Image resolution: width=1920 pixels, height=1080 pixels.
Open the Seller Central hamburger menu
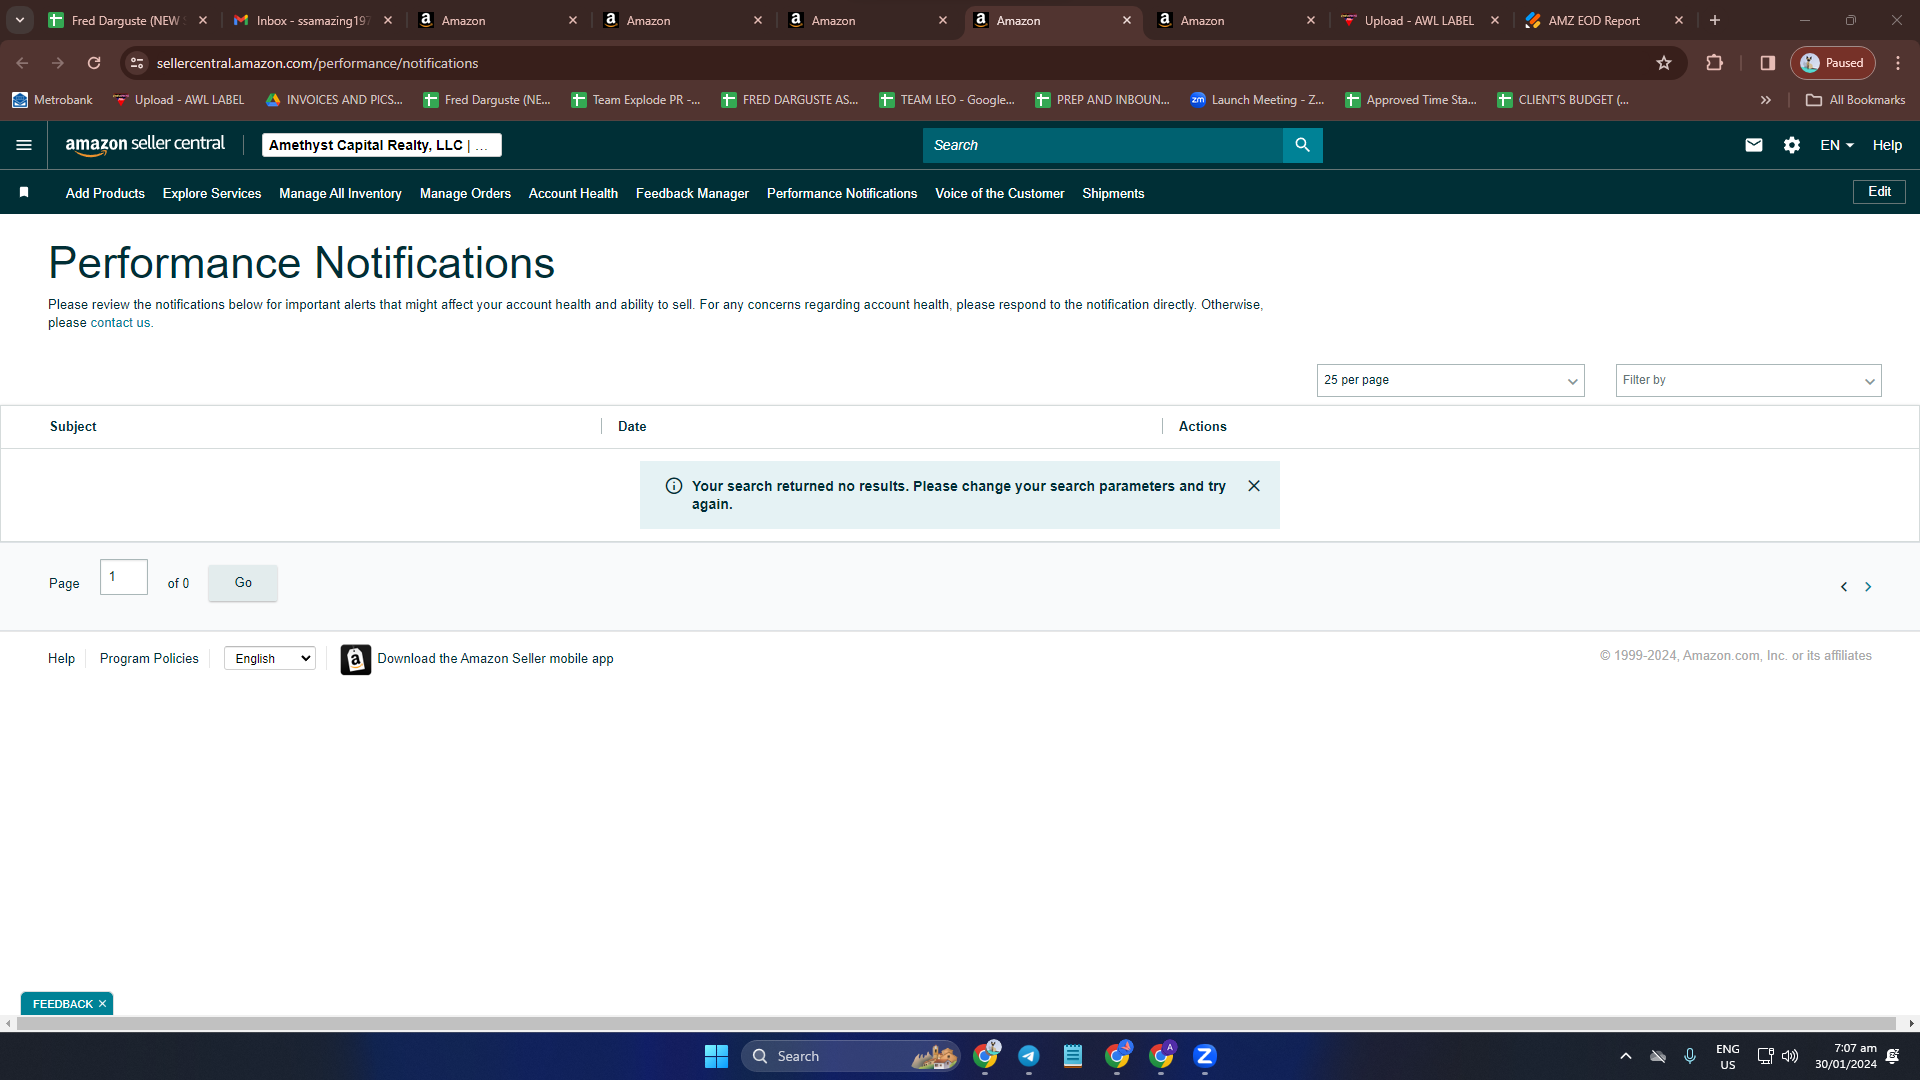[x=24, y=145]
